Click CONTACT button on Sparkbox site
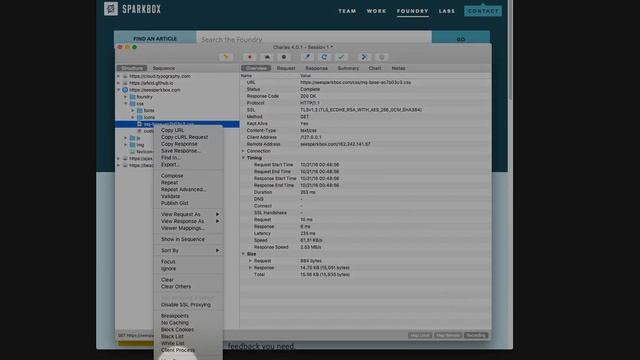640x360 pixels. click(483, 11)
